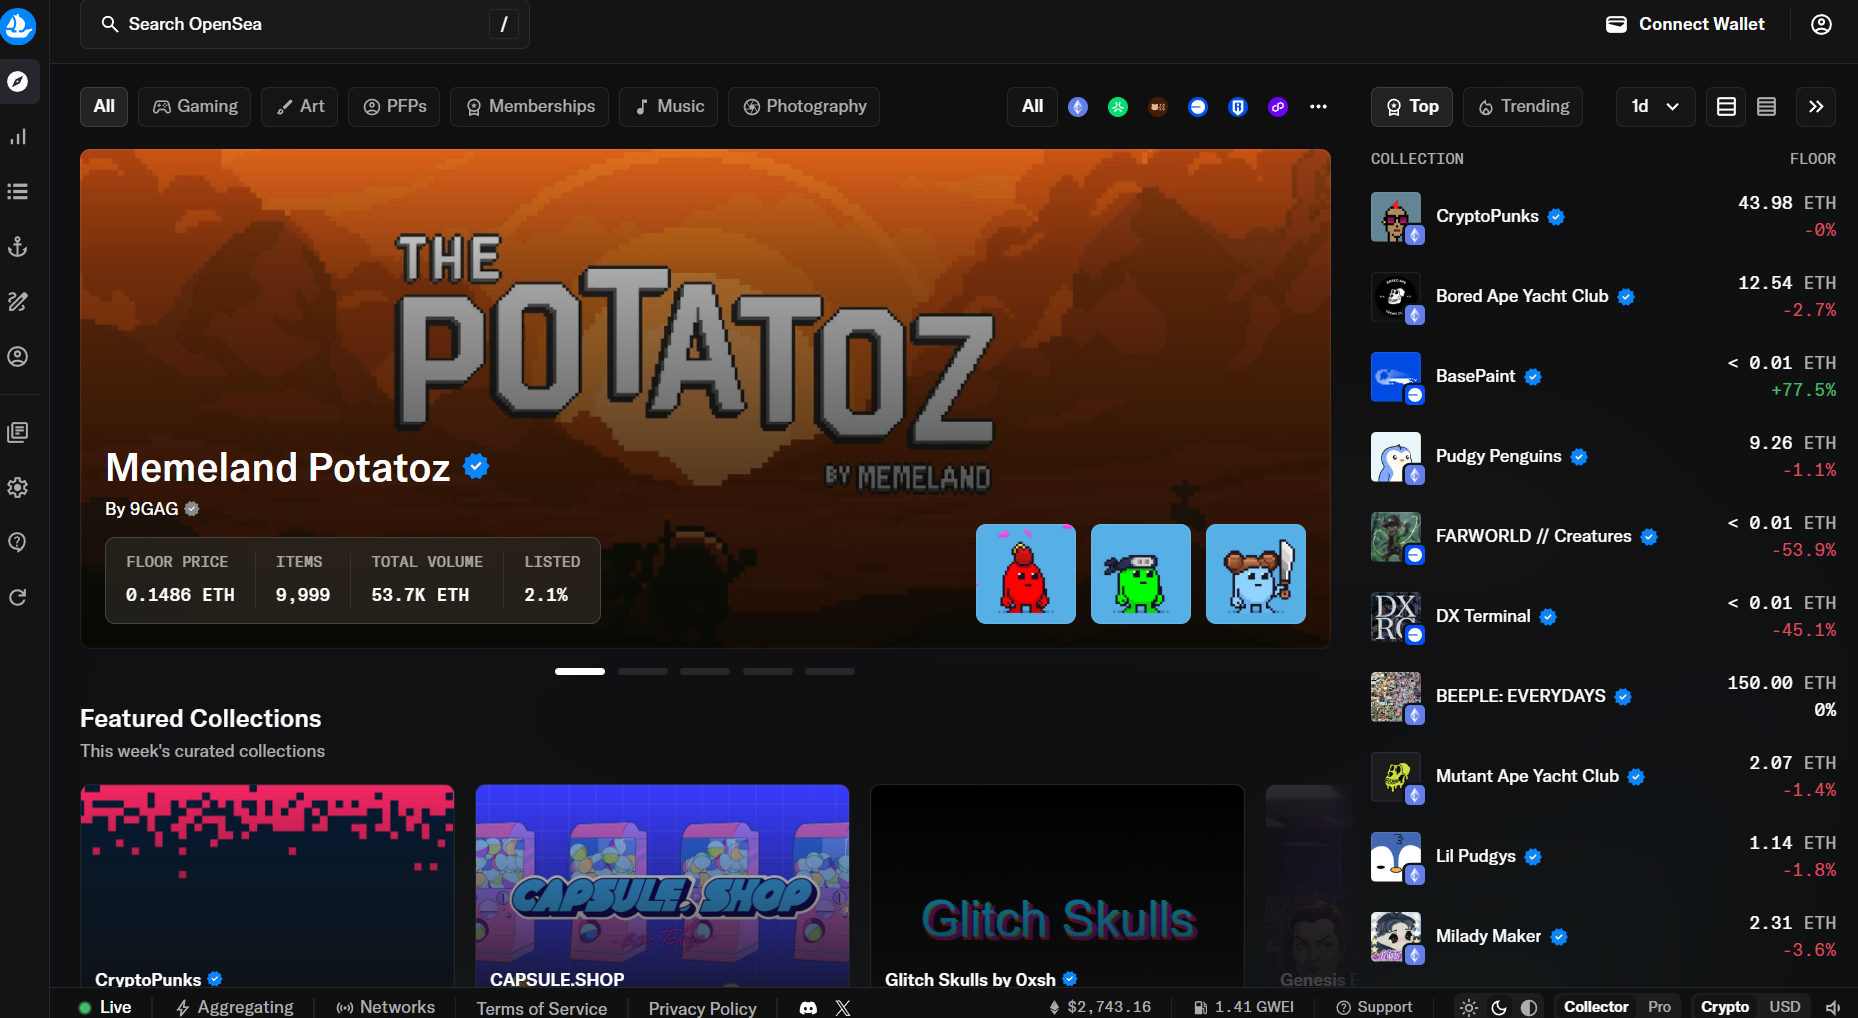Viewport: 1858px width, 1018px height.
Task: Switch currency display to USD
Action: coord(1784,1007)
